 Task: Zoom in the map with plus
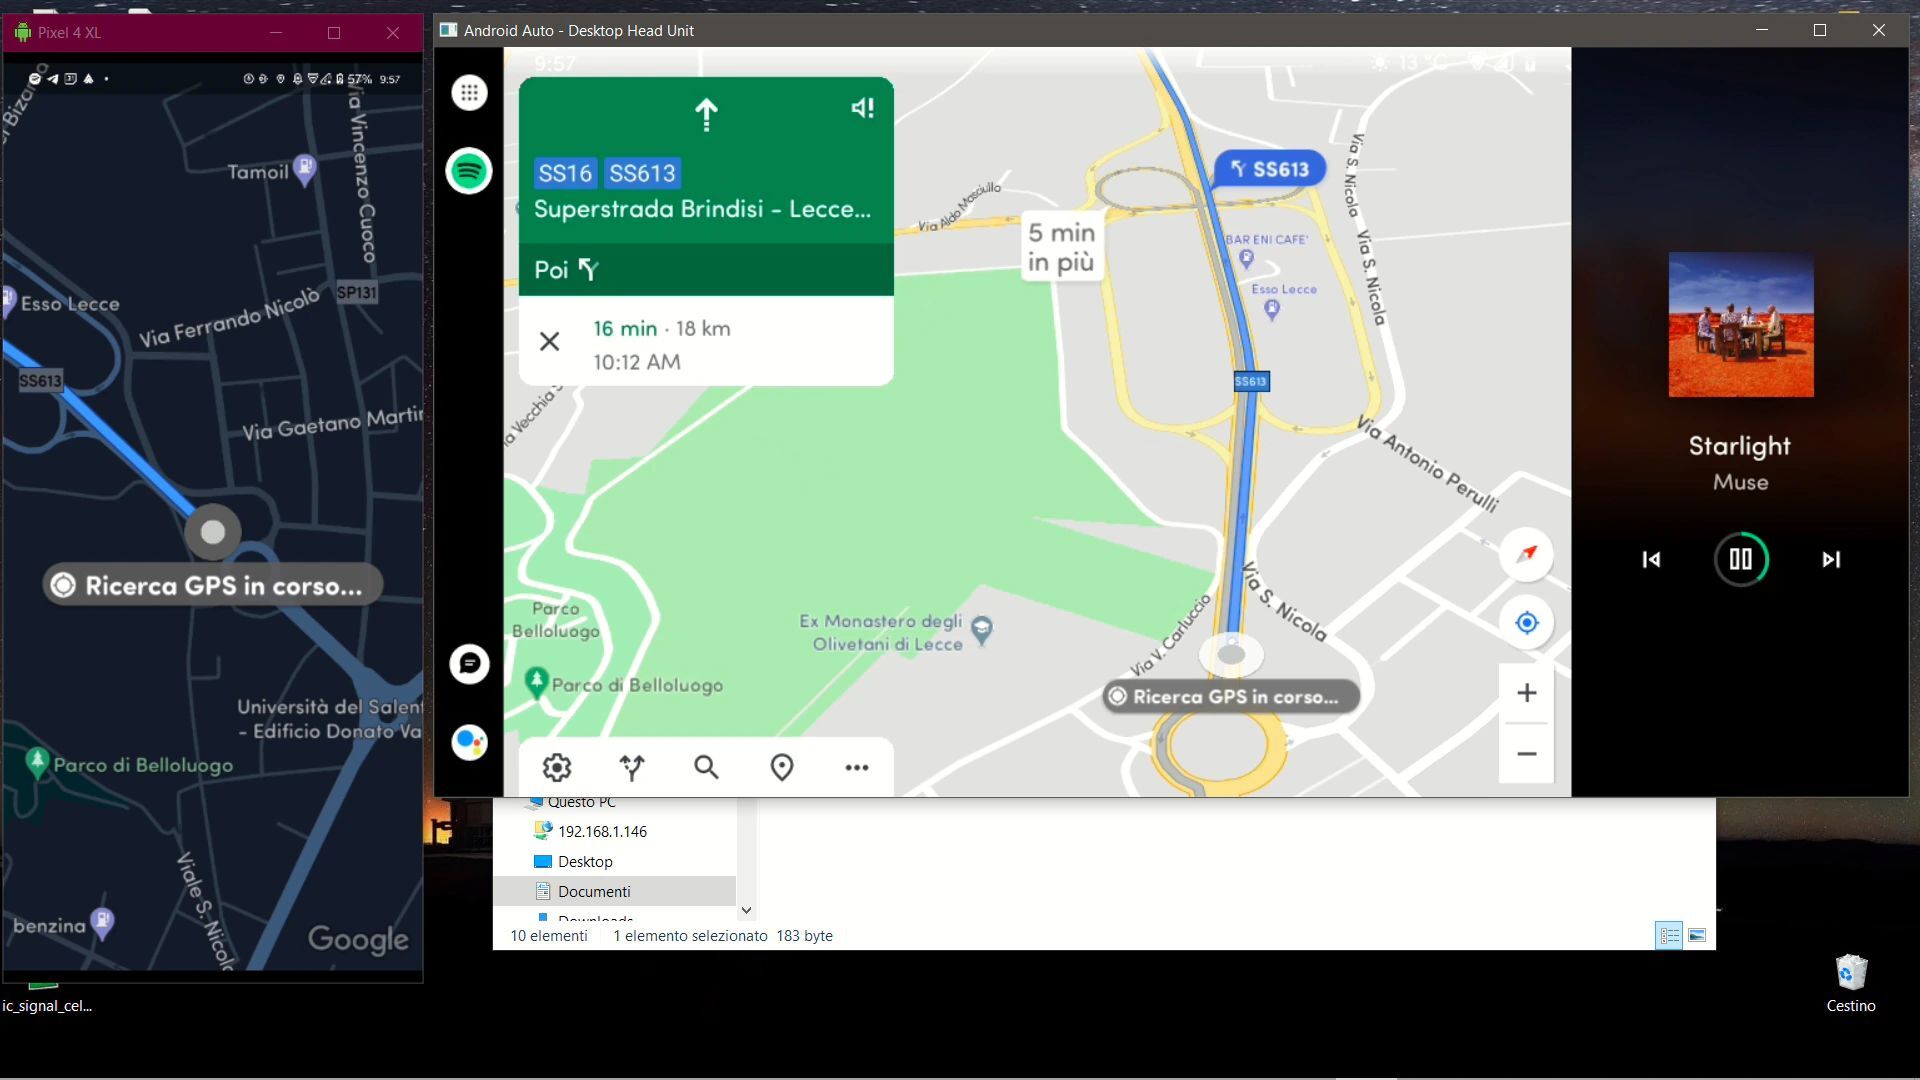click(x=1526, y=693)
